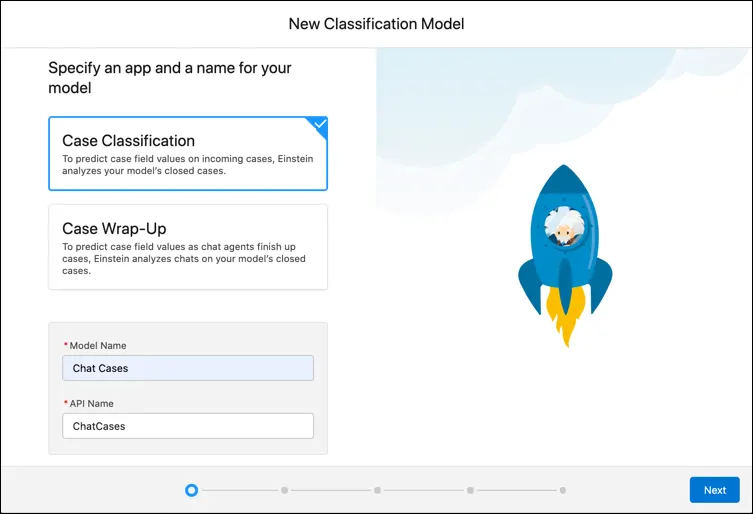
Task: Click the 'API Name' field label
Action: (x=91, y=404)
